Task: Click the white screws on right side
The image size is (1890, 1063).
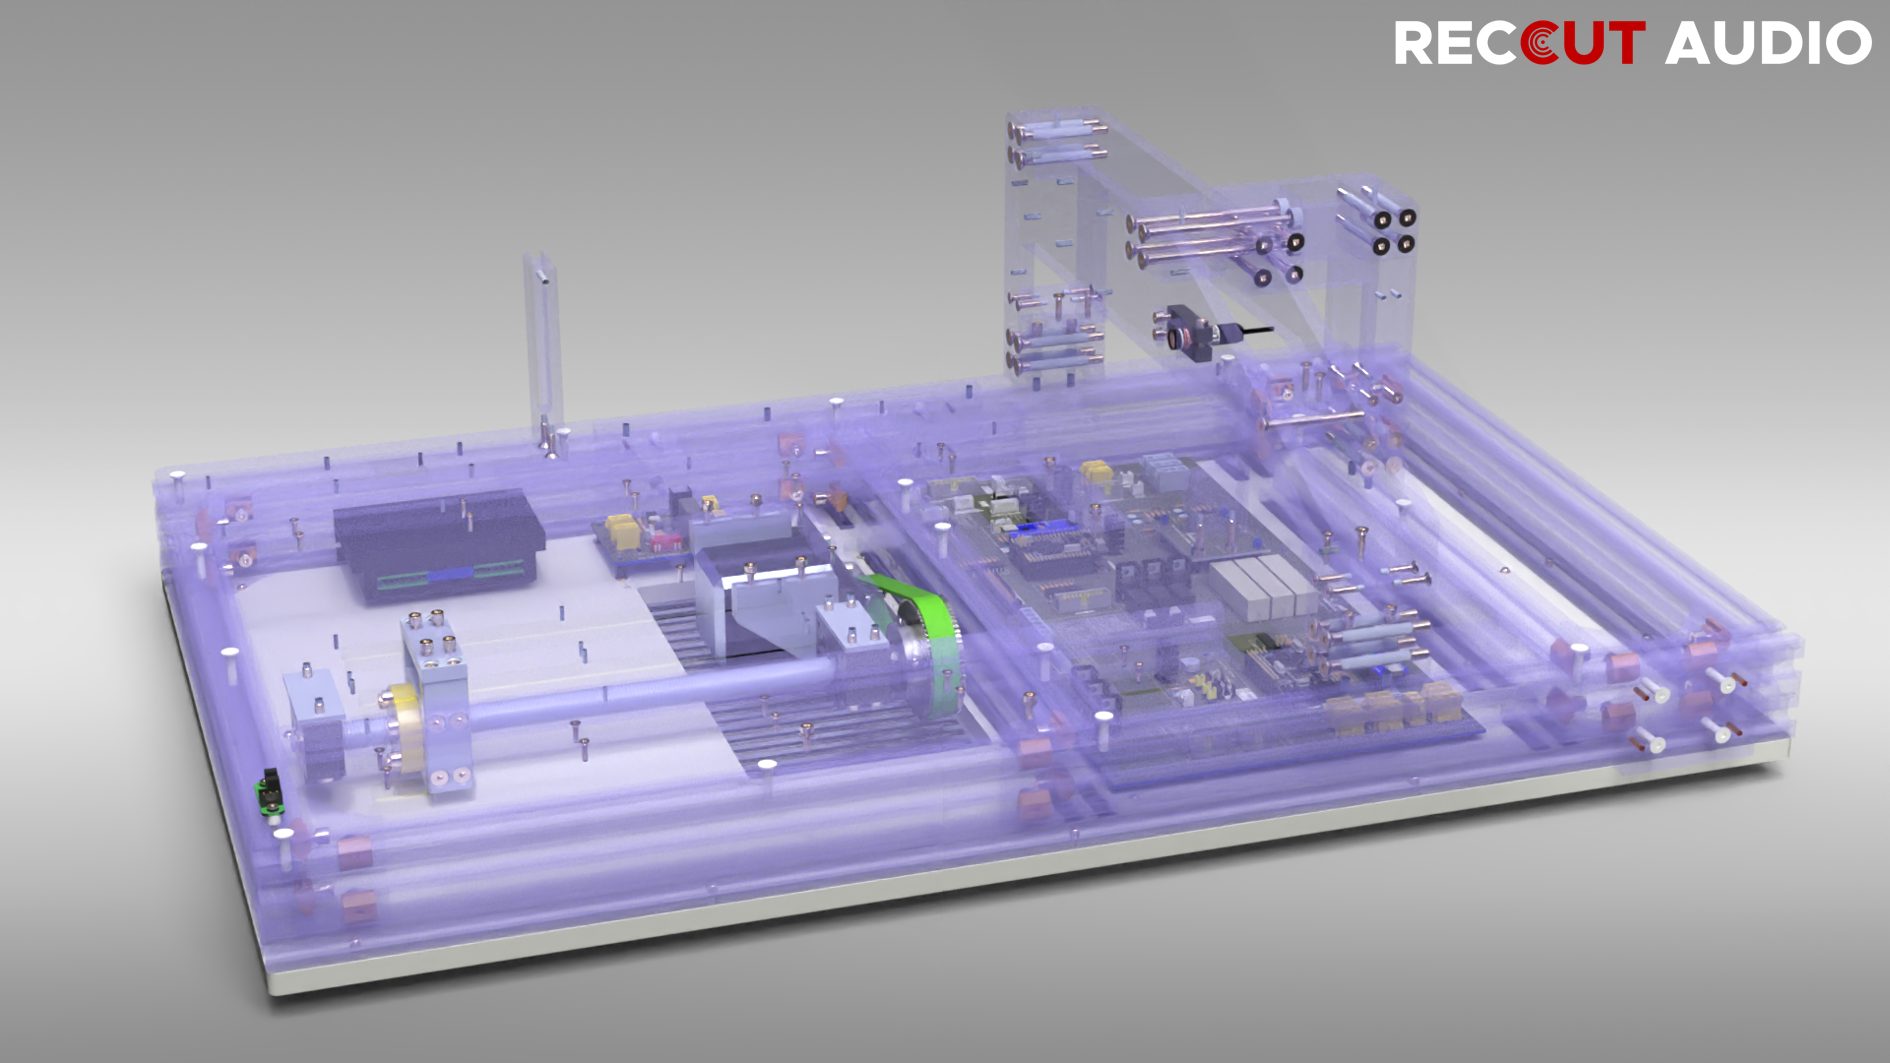Action: [1688, 712]
